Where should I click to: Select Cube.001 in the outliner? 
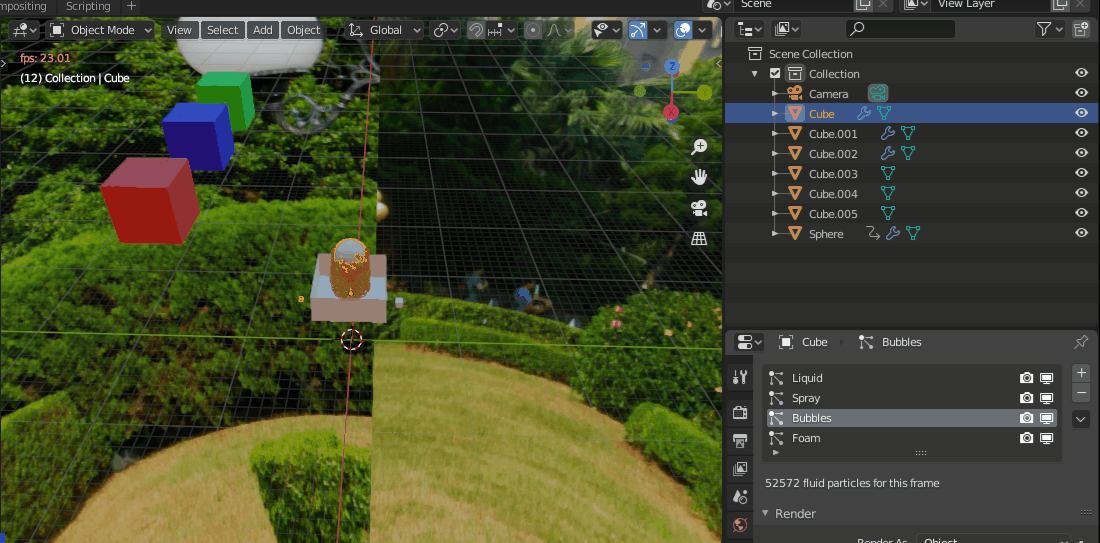833,133
